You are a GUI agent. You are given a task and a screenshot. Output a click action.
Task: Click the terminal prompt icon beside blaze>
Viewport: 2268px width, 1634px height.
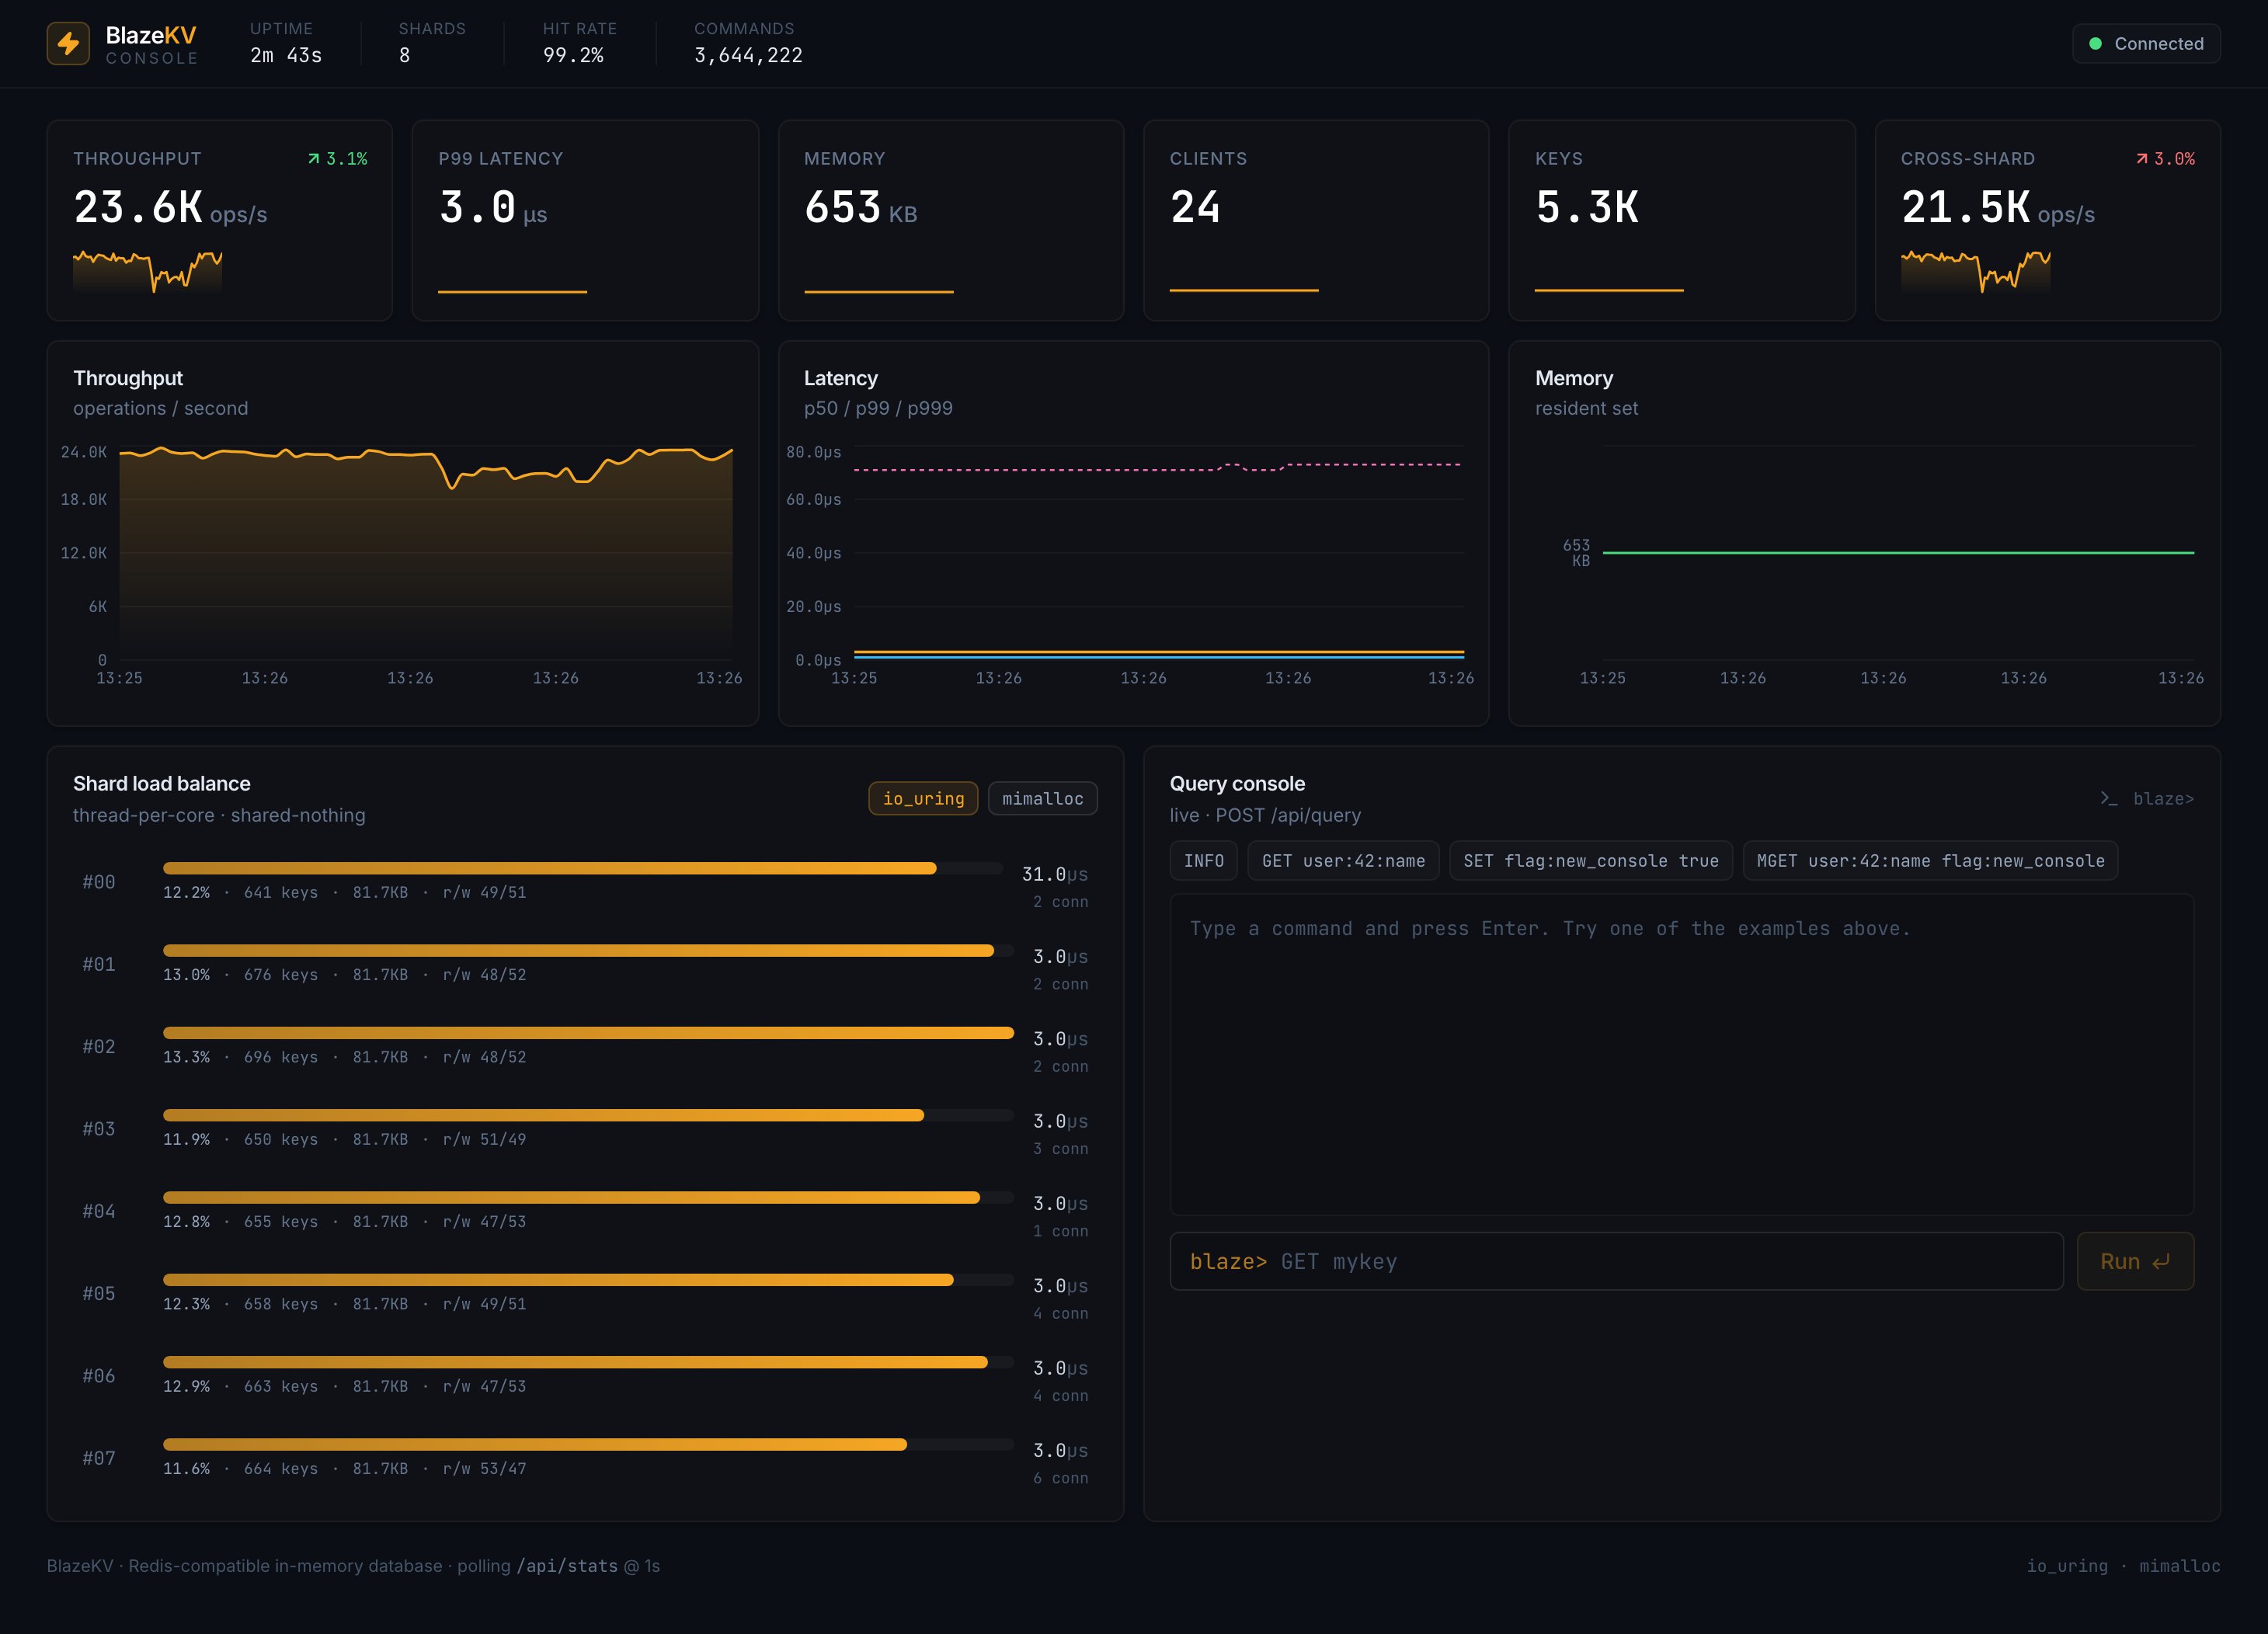point(2108,798)
